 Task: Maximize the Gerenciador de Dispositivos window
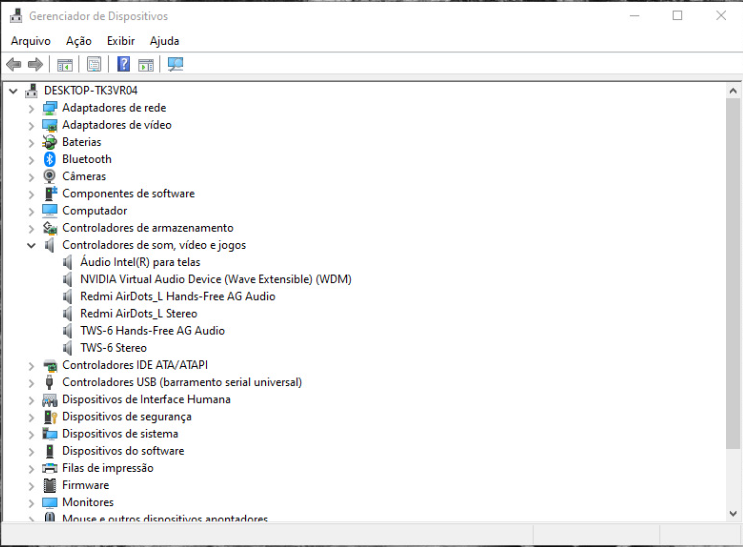pos(678,16)
